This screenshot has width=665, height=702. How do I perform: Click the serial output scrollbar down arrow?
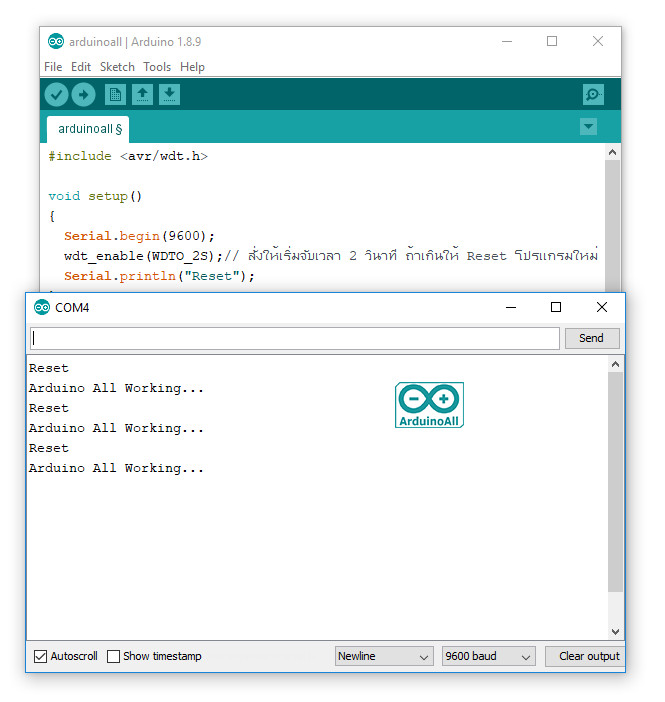(615, 632)
